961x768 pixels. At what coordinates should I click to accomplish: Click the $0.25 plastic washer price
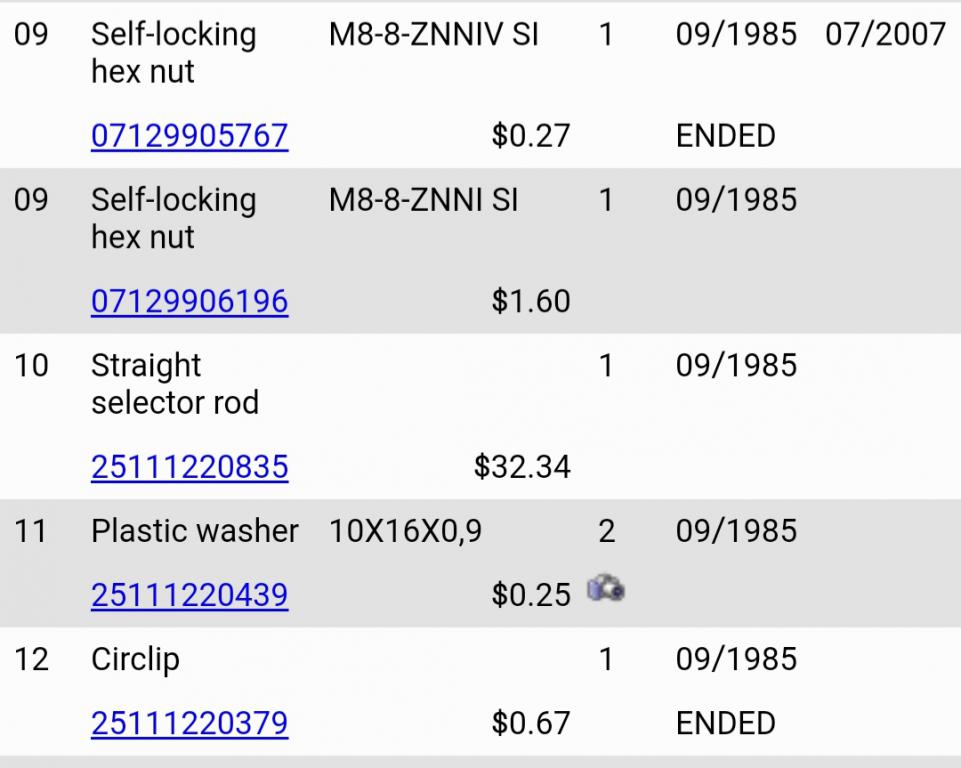[530, 595]
